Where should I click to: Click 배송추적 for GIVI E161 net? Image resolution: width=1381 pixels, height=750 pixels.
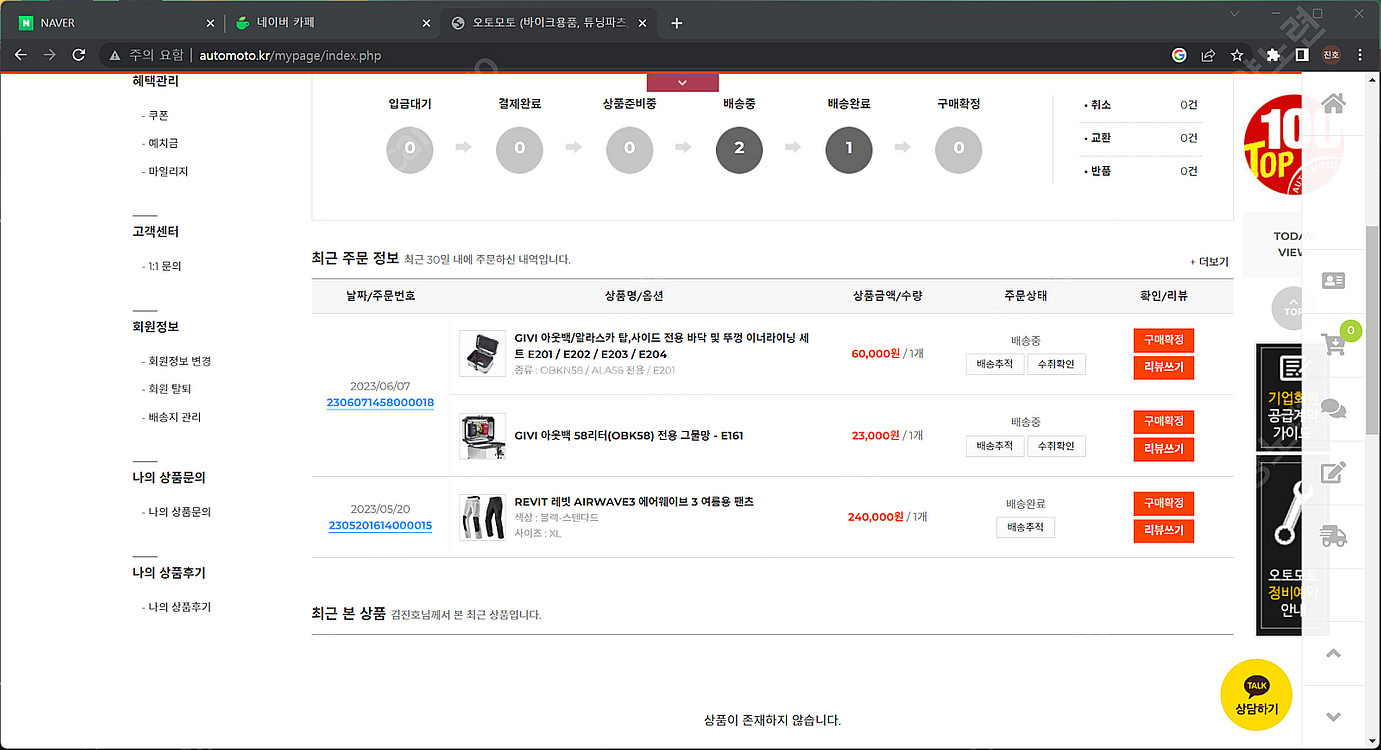pyautogui.click(x=995, y=446)
